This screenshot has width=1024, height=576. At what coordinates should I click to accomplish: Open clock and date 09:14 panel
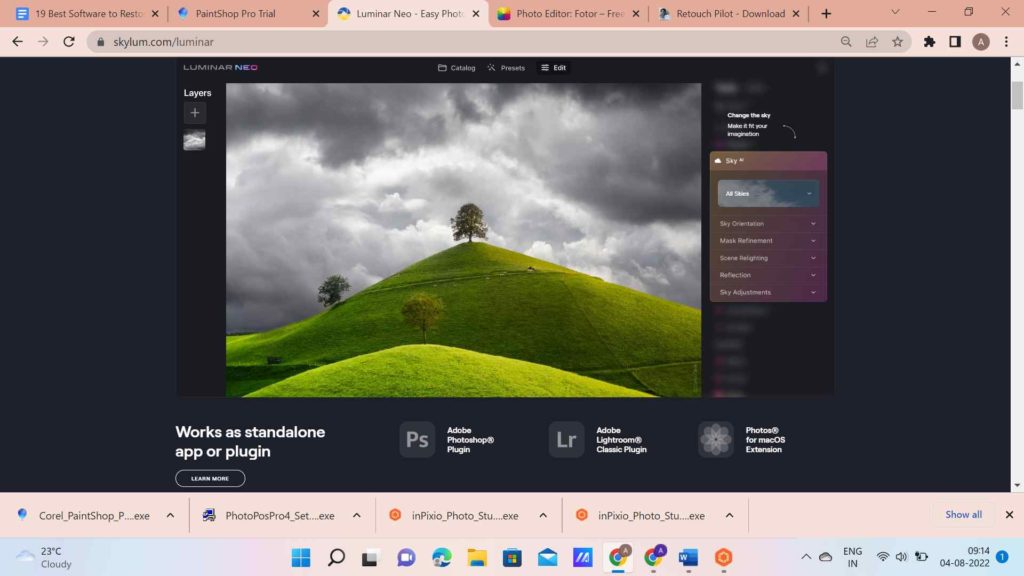[x=965, y=557]
